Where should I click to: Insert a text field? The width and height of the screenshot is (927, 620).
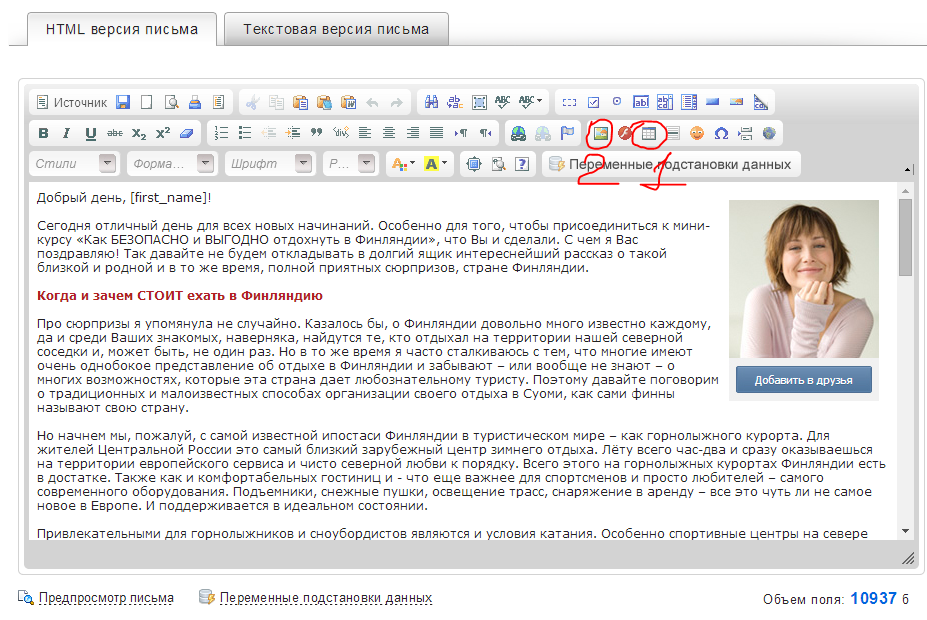pyautogui.click(x=641, y=102)
